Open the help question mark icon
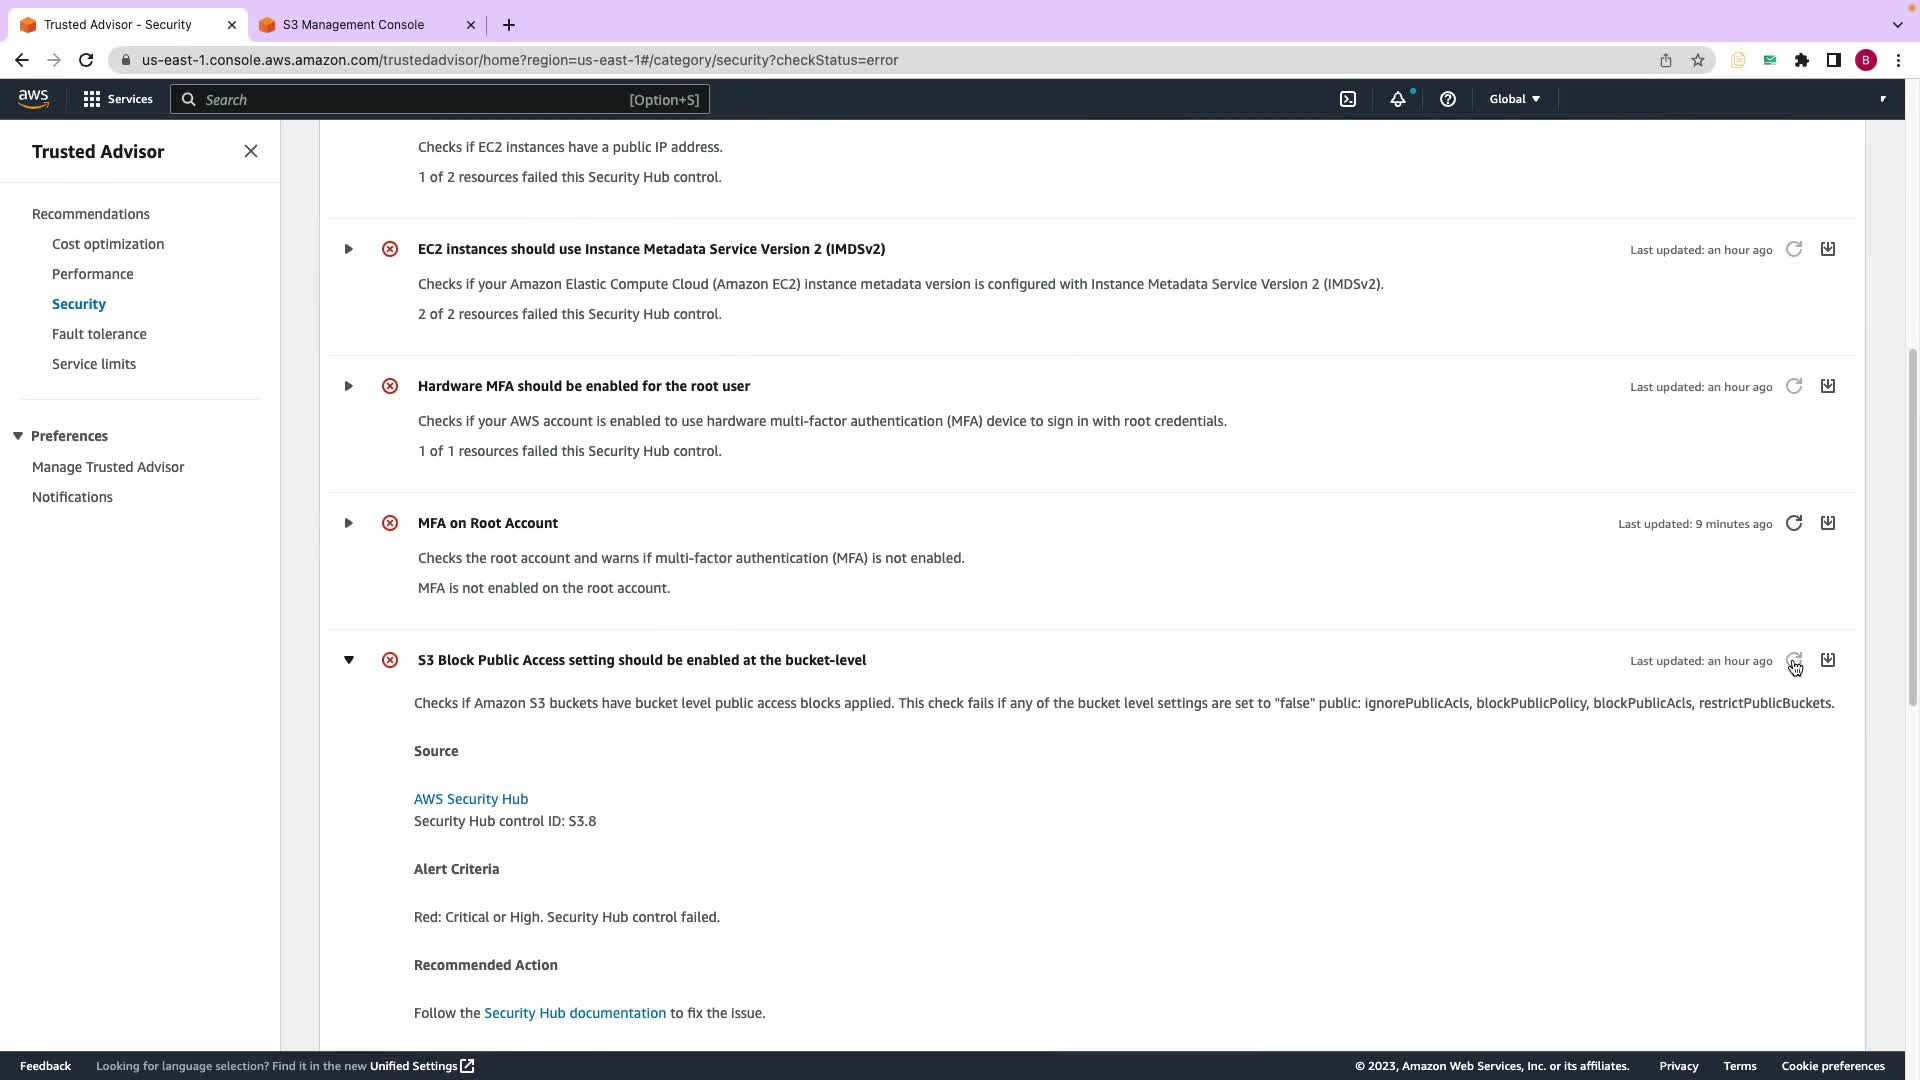 click(1447, 99)
